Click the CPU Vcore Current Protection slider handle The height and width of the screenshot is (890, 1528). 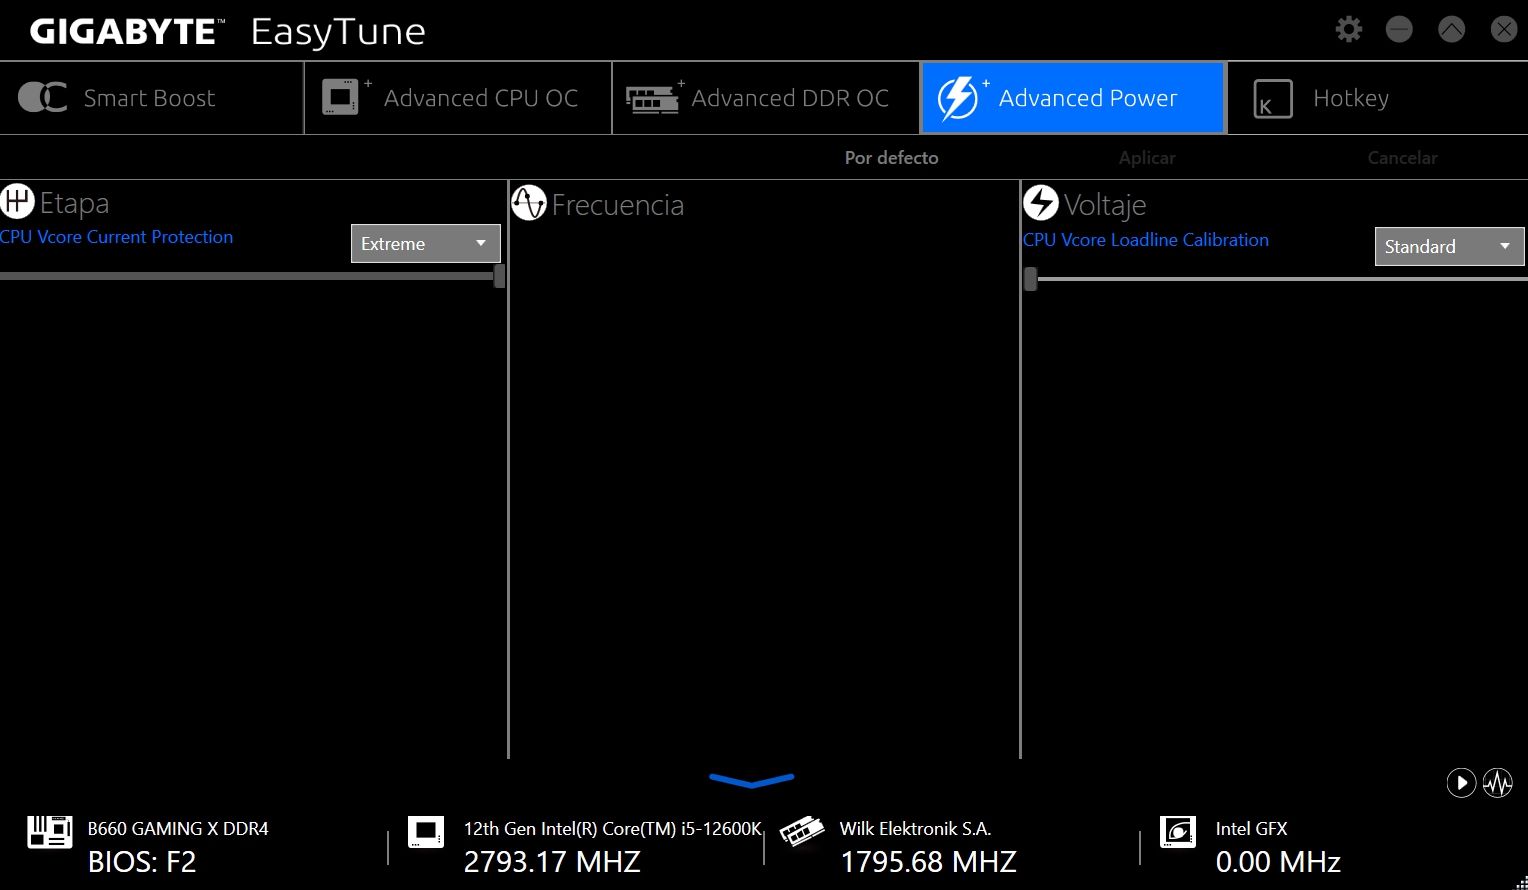click(499, 276)
